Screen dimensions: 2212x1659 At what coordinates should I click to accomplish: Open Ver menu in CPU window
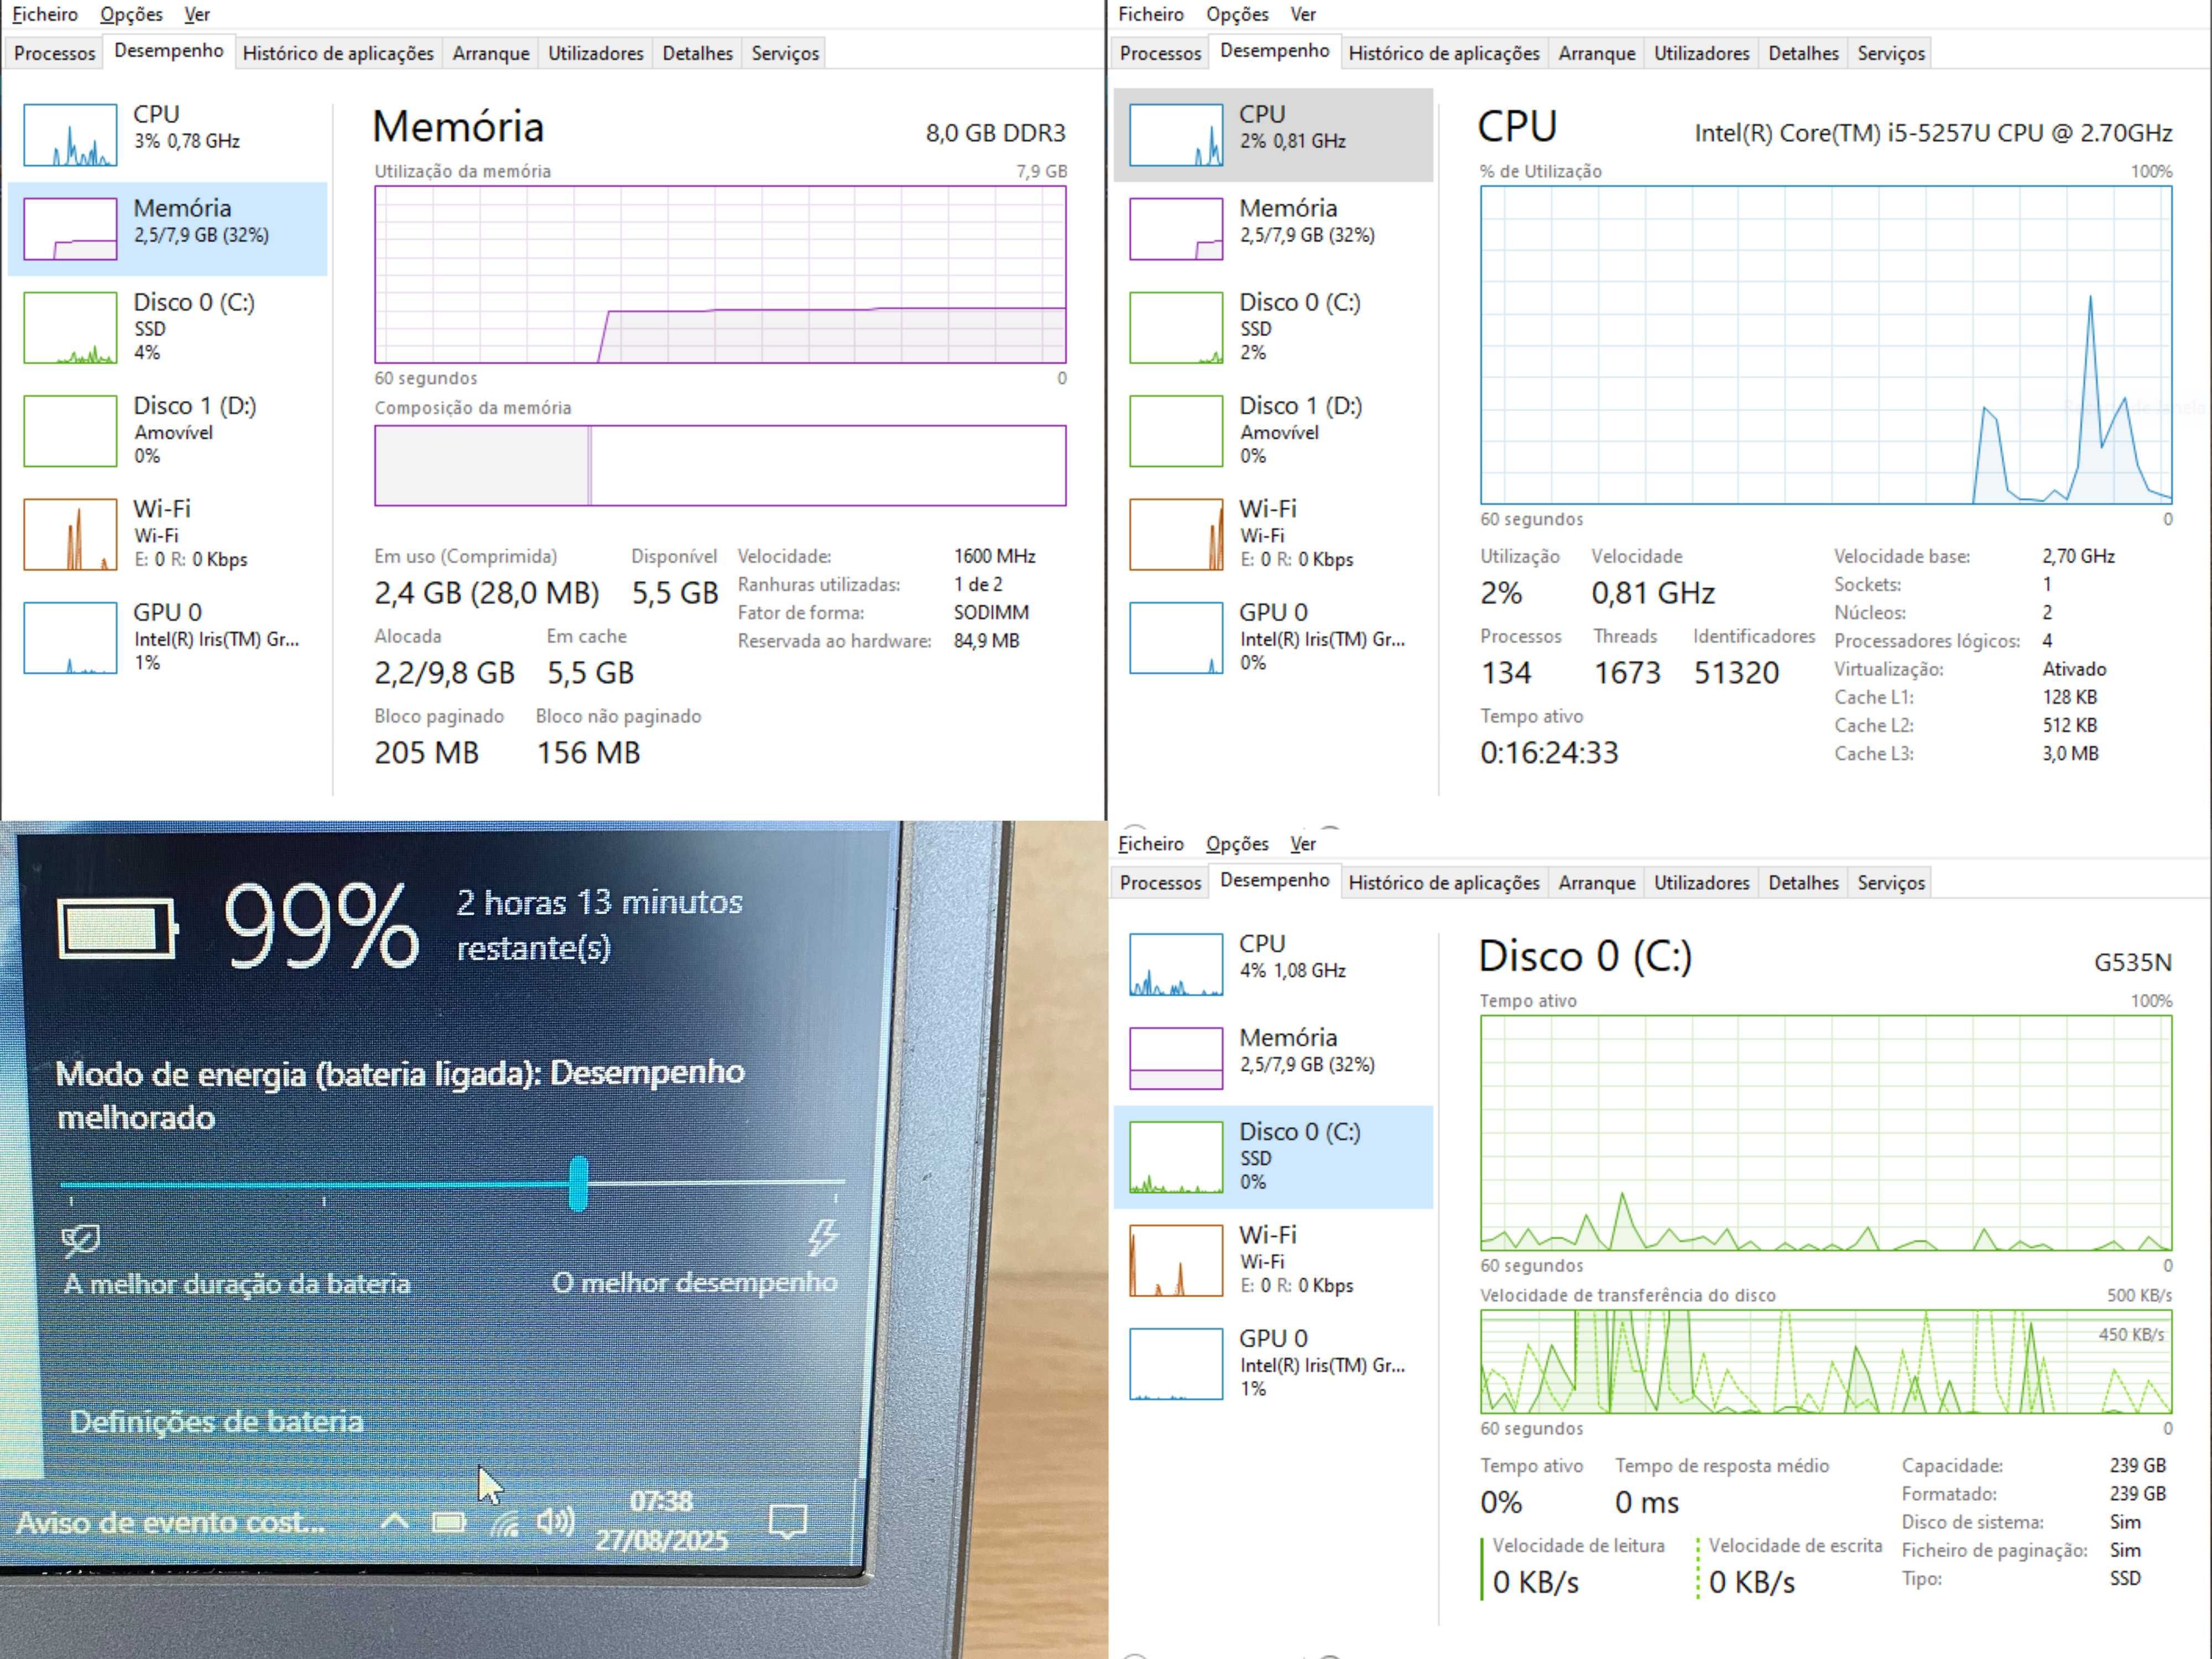click(x=1303, y=14)
